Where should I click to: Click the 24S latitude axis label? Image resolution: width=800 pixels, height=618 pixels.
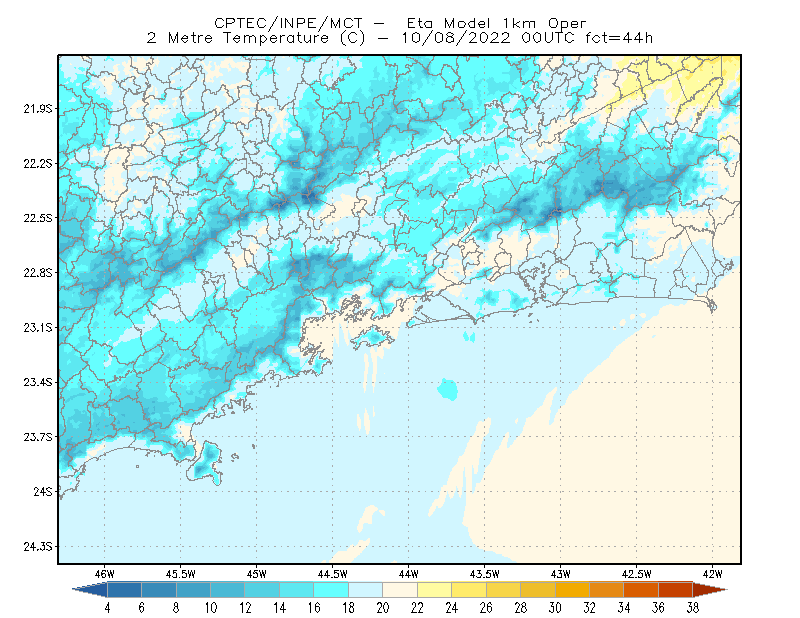coord(42,491)
